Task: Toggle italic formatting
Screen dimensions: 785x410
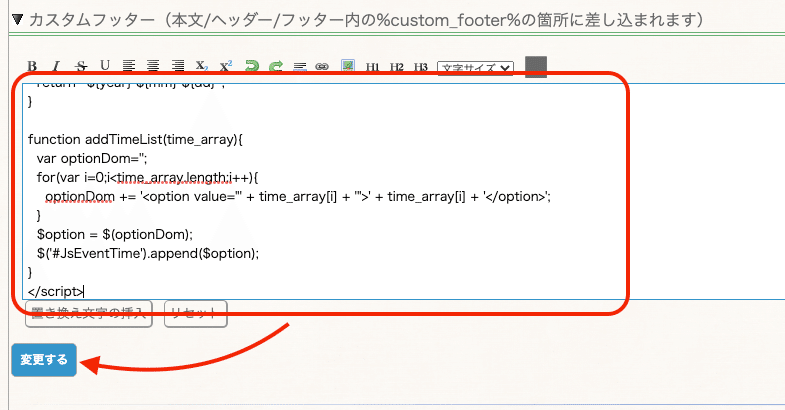Action: coord(56,66)
